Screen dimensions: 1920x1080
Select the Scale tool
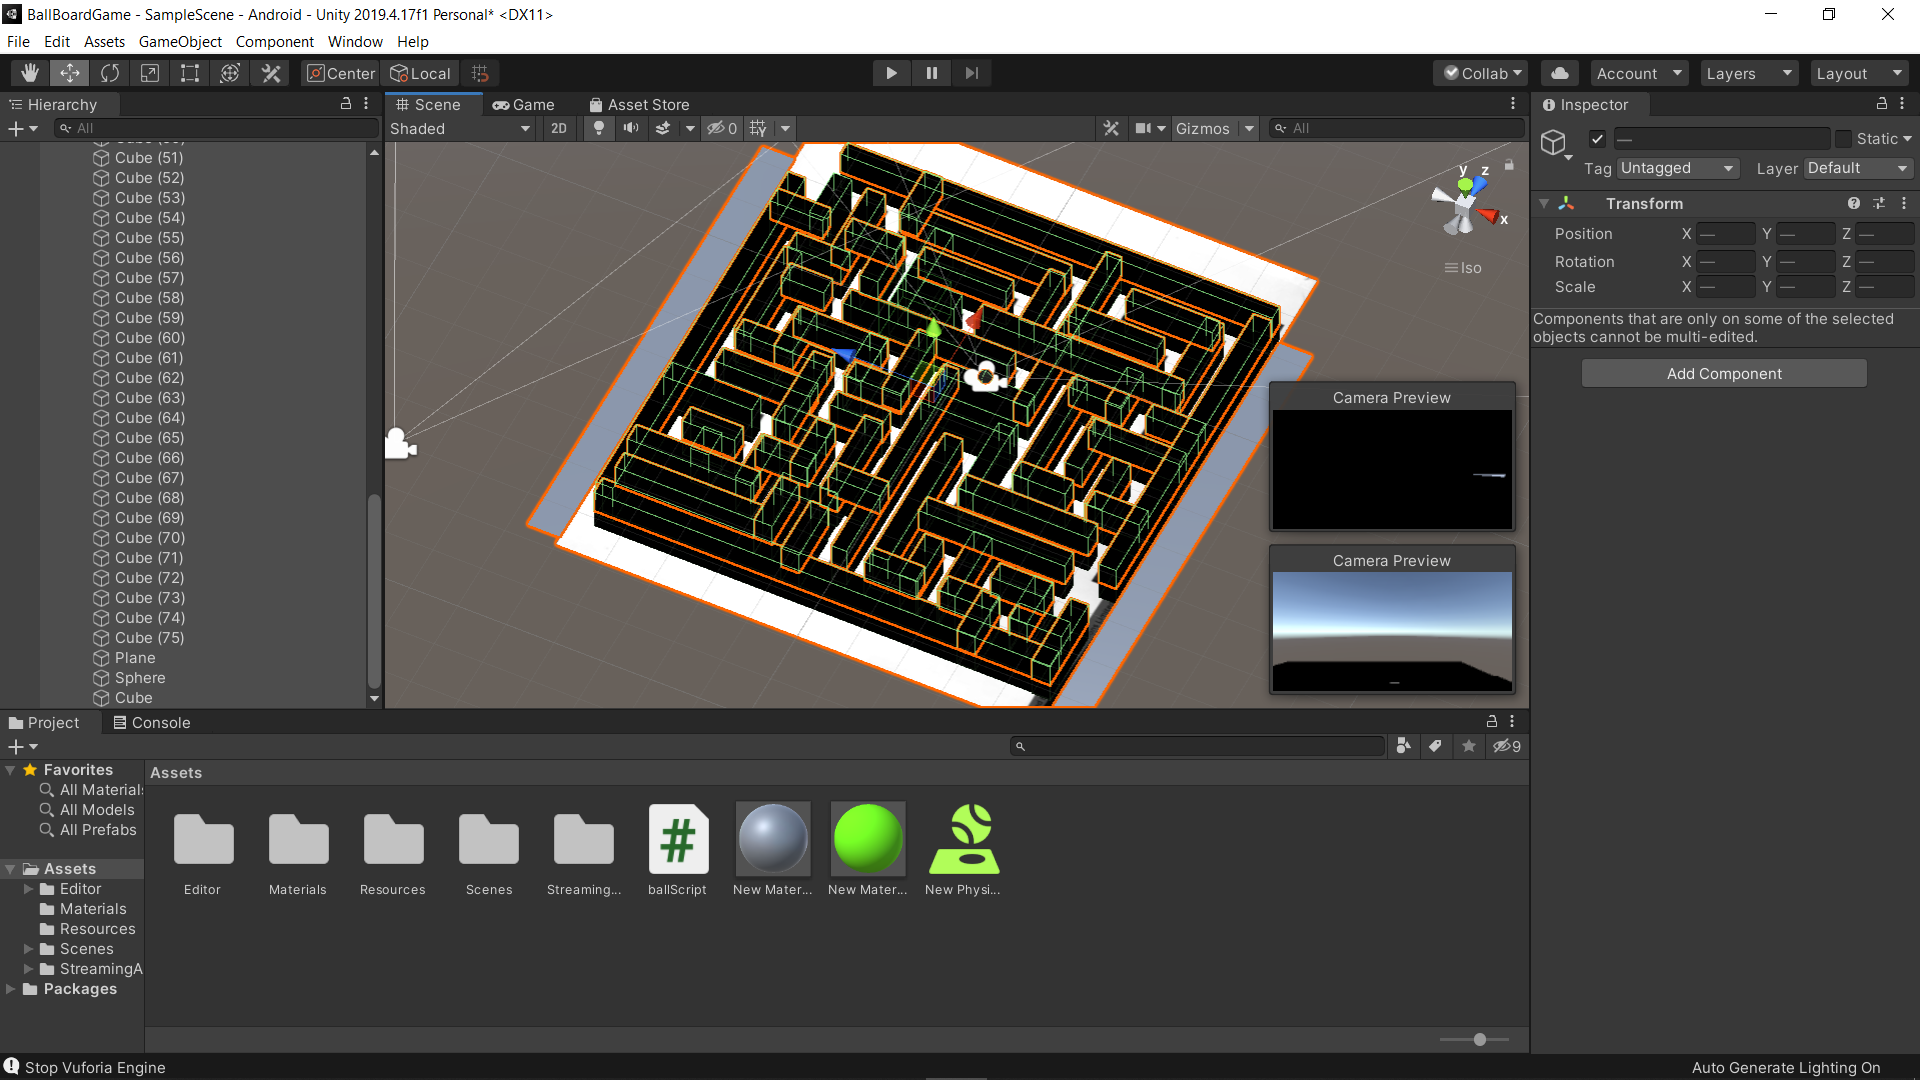pyautogui.click(x=150, y=73)
